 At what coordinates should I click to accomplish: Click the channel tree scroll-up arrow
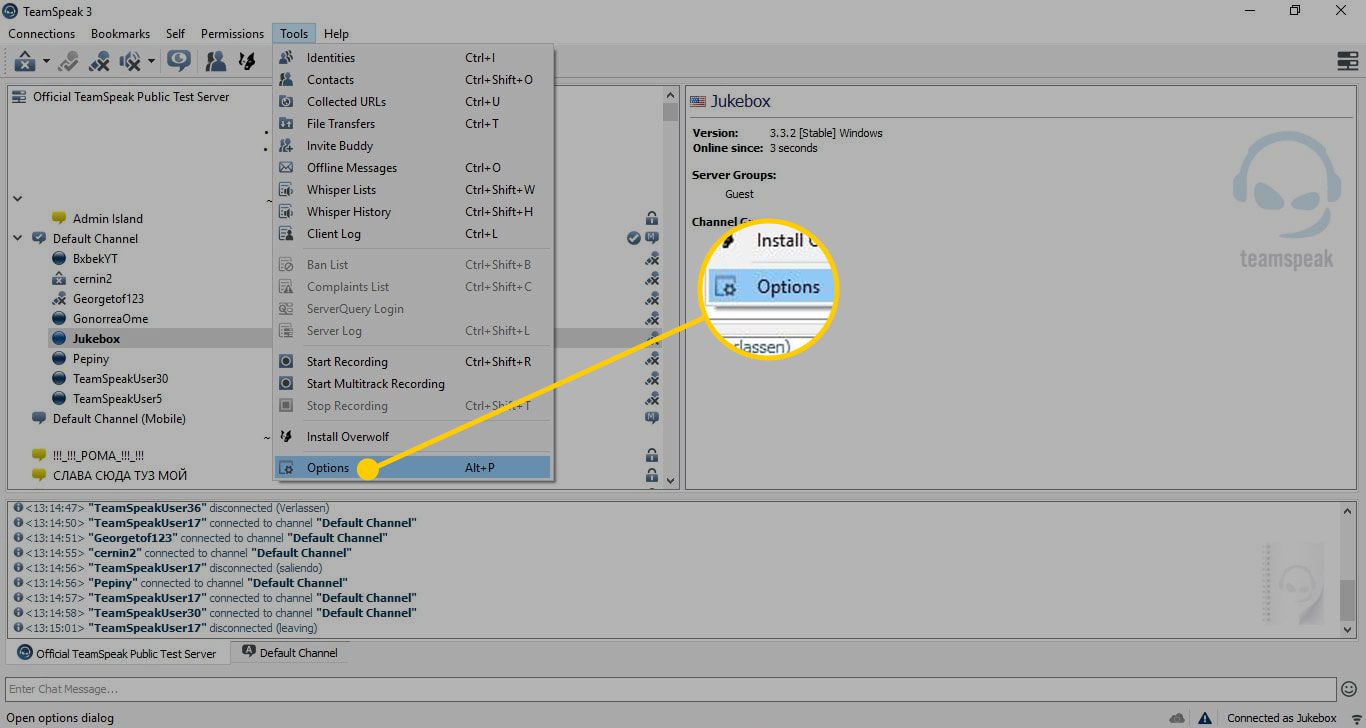coord(670,94)
